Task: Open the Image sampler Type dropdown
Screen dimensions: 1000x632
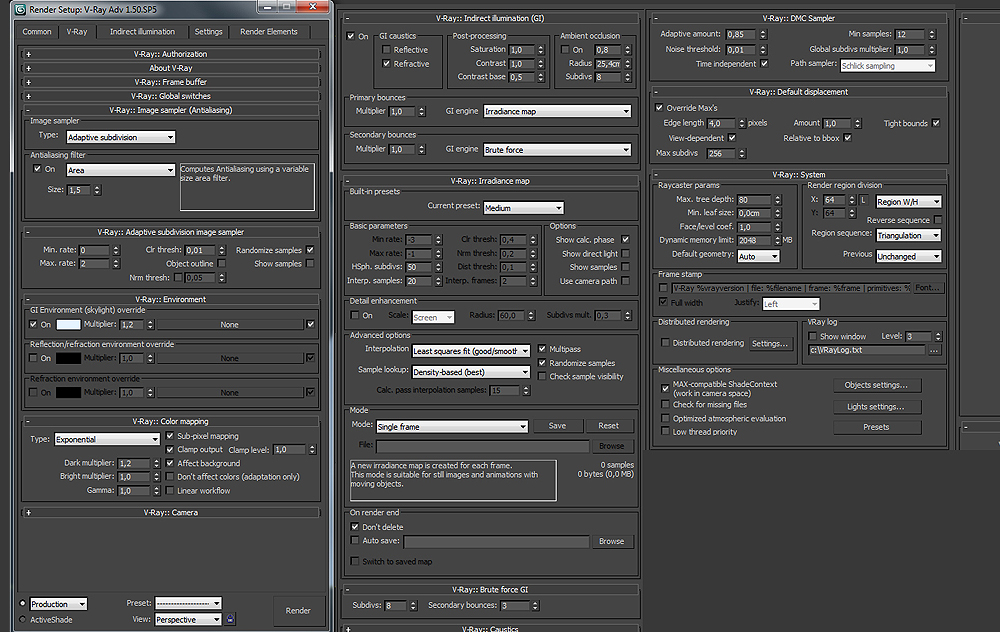Action: point(121,137)
